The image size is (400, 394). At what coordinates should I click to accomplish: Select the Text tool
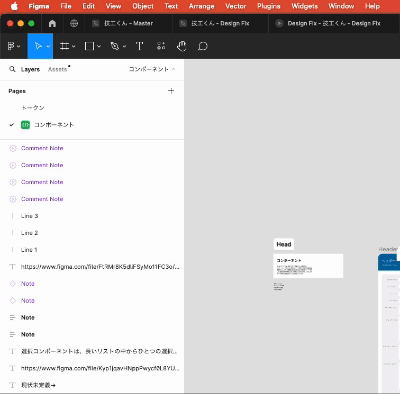[x=139, y=46]
